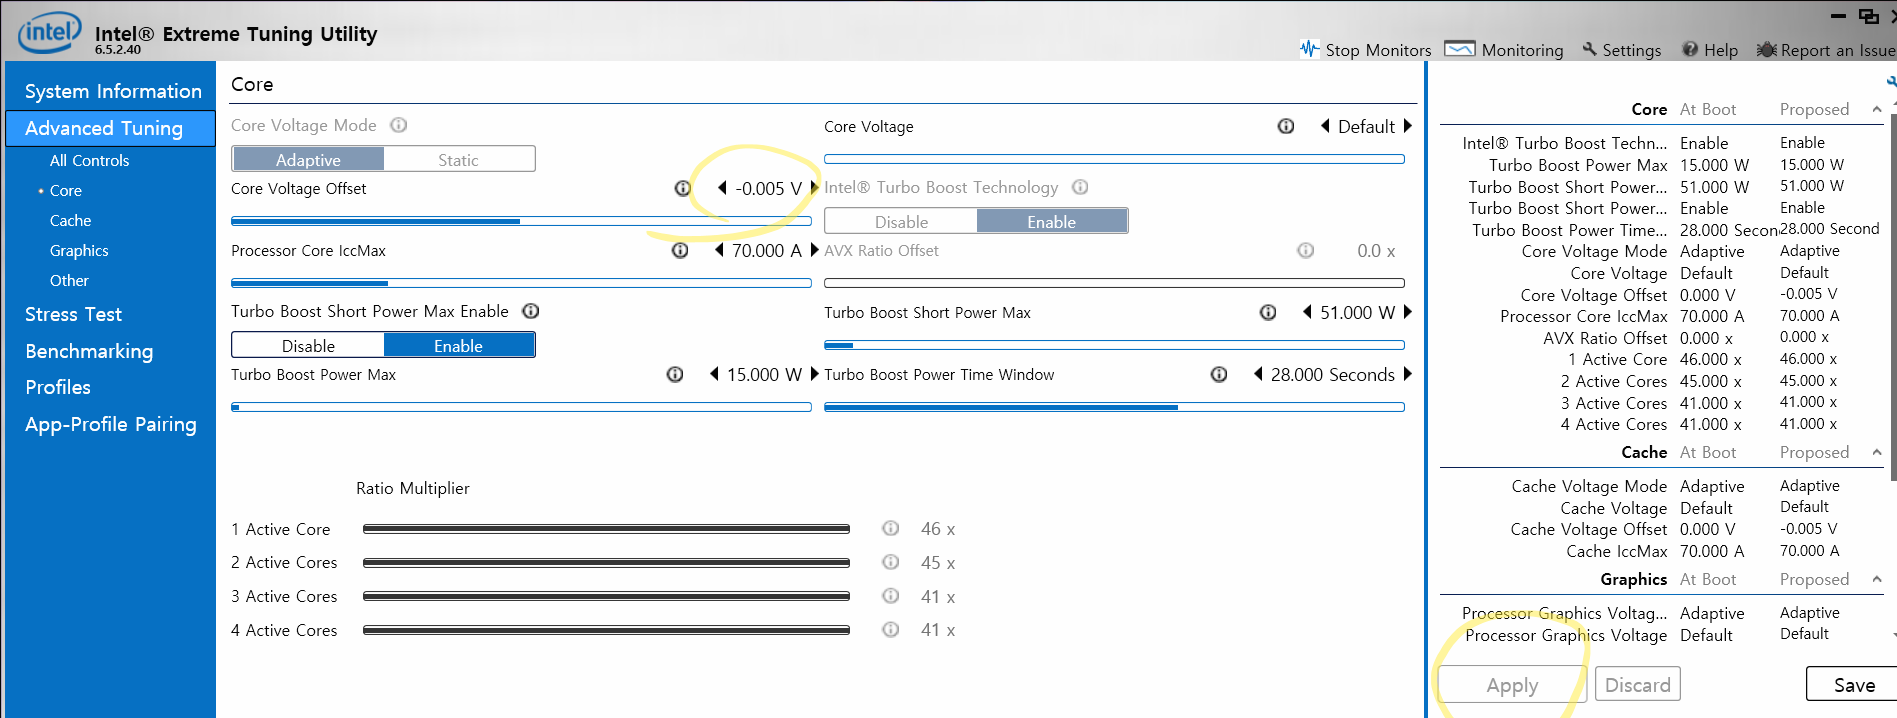This screenshot has height=718, width=1897.
Task: Open Cache tuning subsection
Action: coord(70,220)
